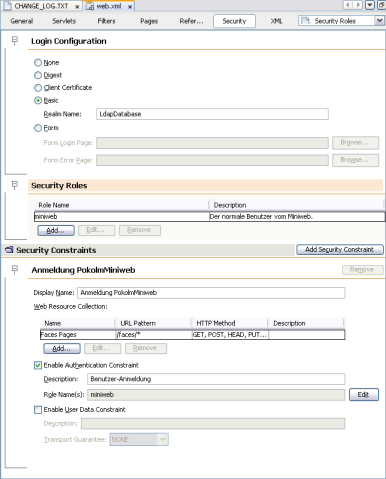The width and height of the screenshot is (386, 479).
Task: Click the Realm Name field
Action: pos(212,114)
